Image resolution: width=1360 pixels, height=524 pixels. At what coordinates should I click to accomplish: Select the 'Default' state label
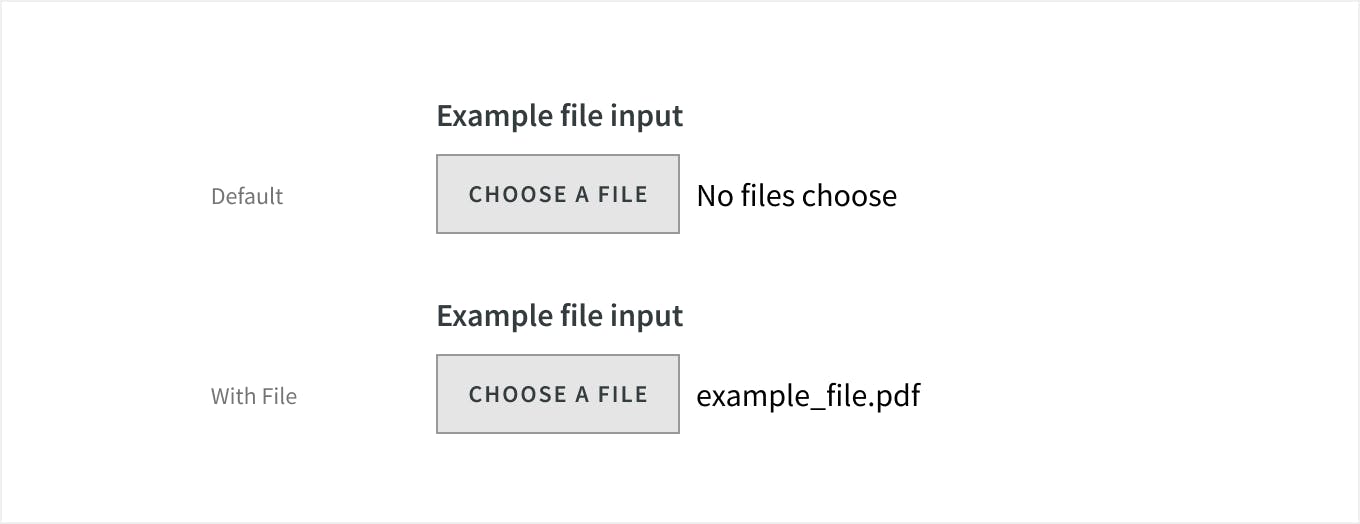[x=247, y=196]
